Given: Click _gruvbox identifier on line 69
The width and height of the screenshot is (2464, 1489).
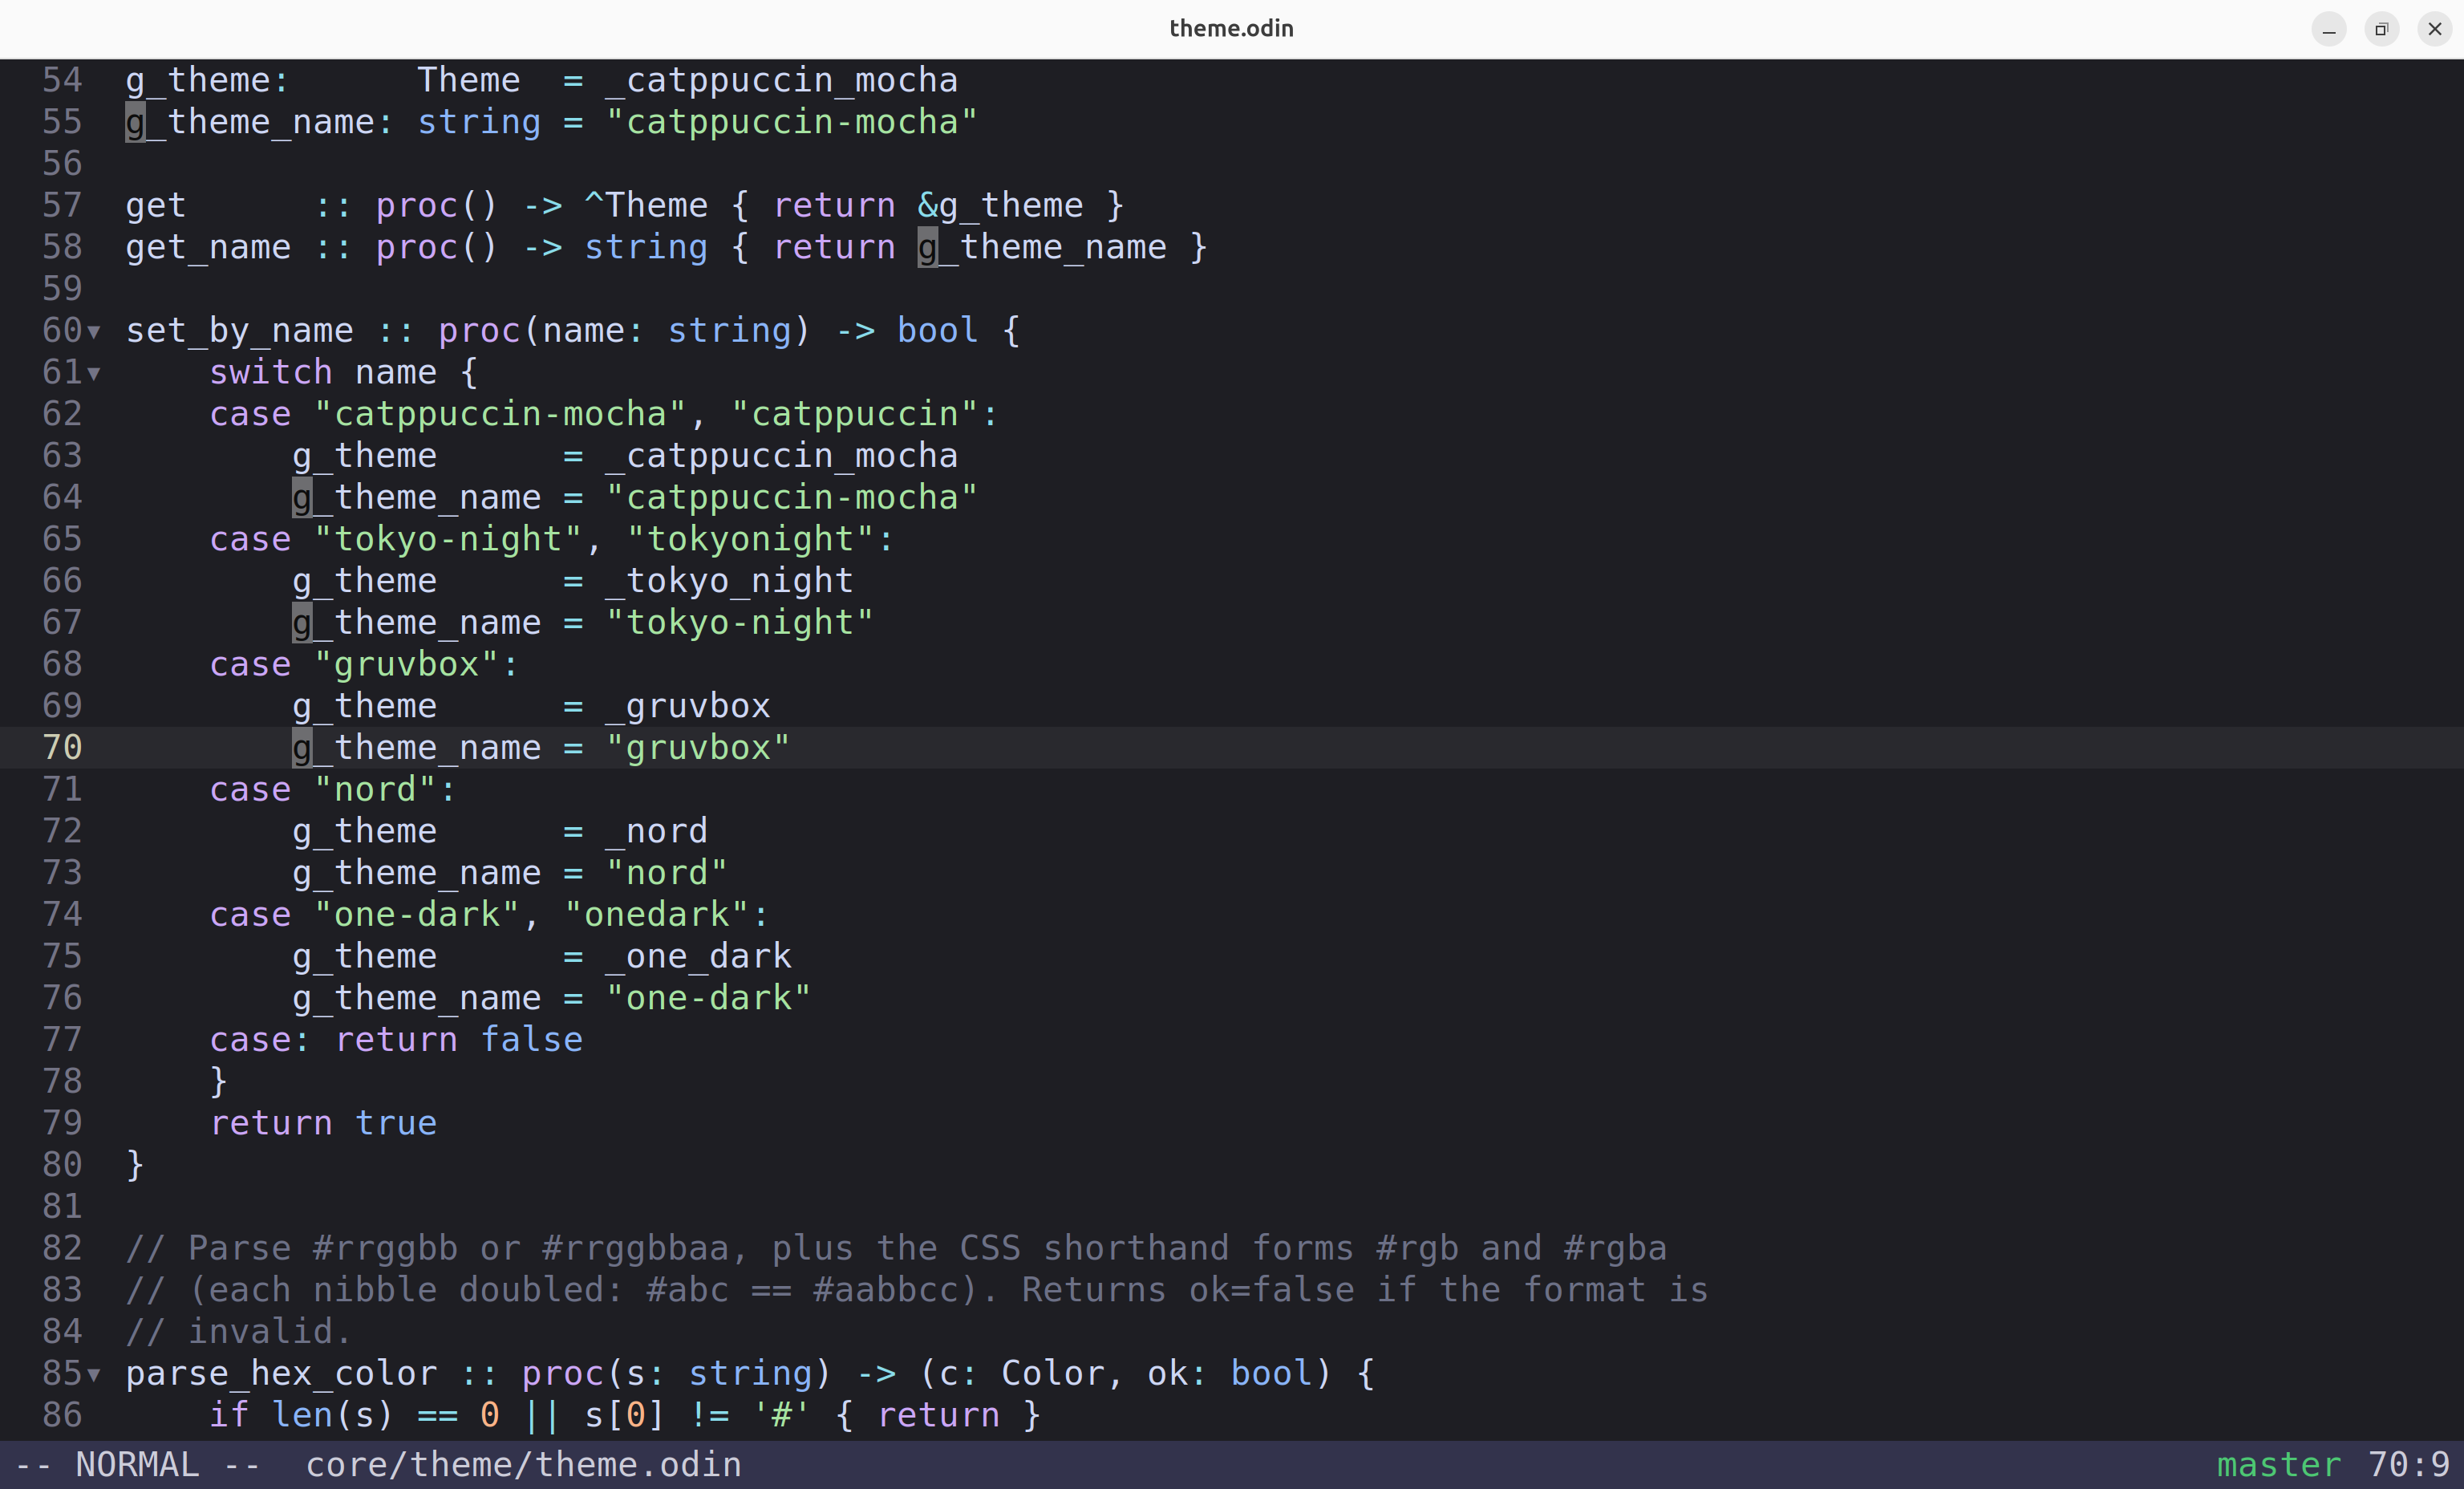Looking at the screenshot, I should click(x=687, y=706).
